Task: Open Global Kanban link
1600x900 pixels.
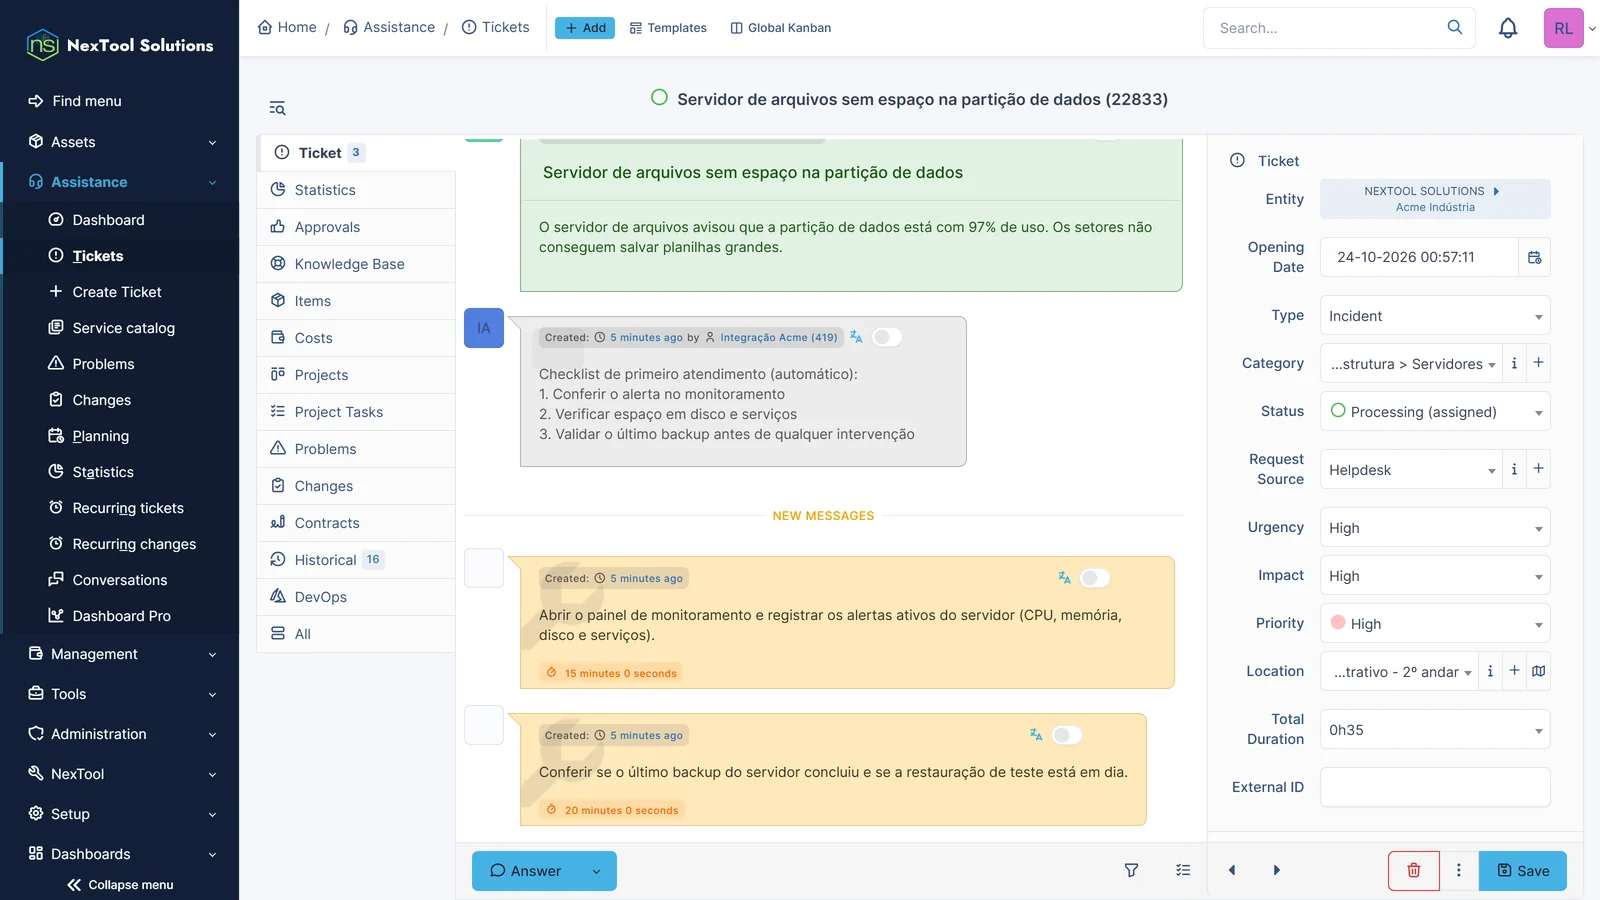Action: [781, 28]
